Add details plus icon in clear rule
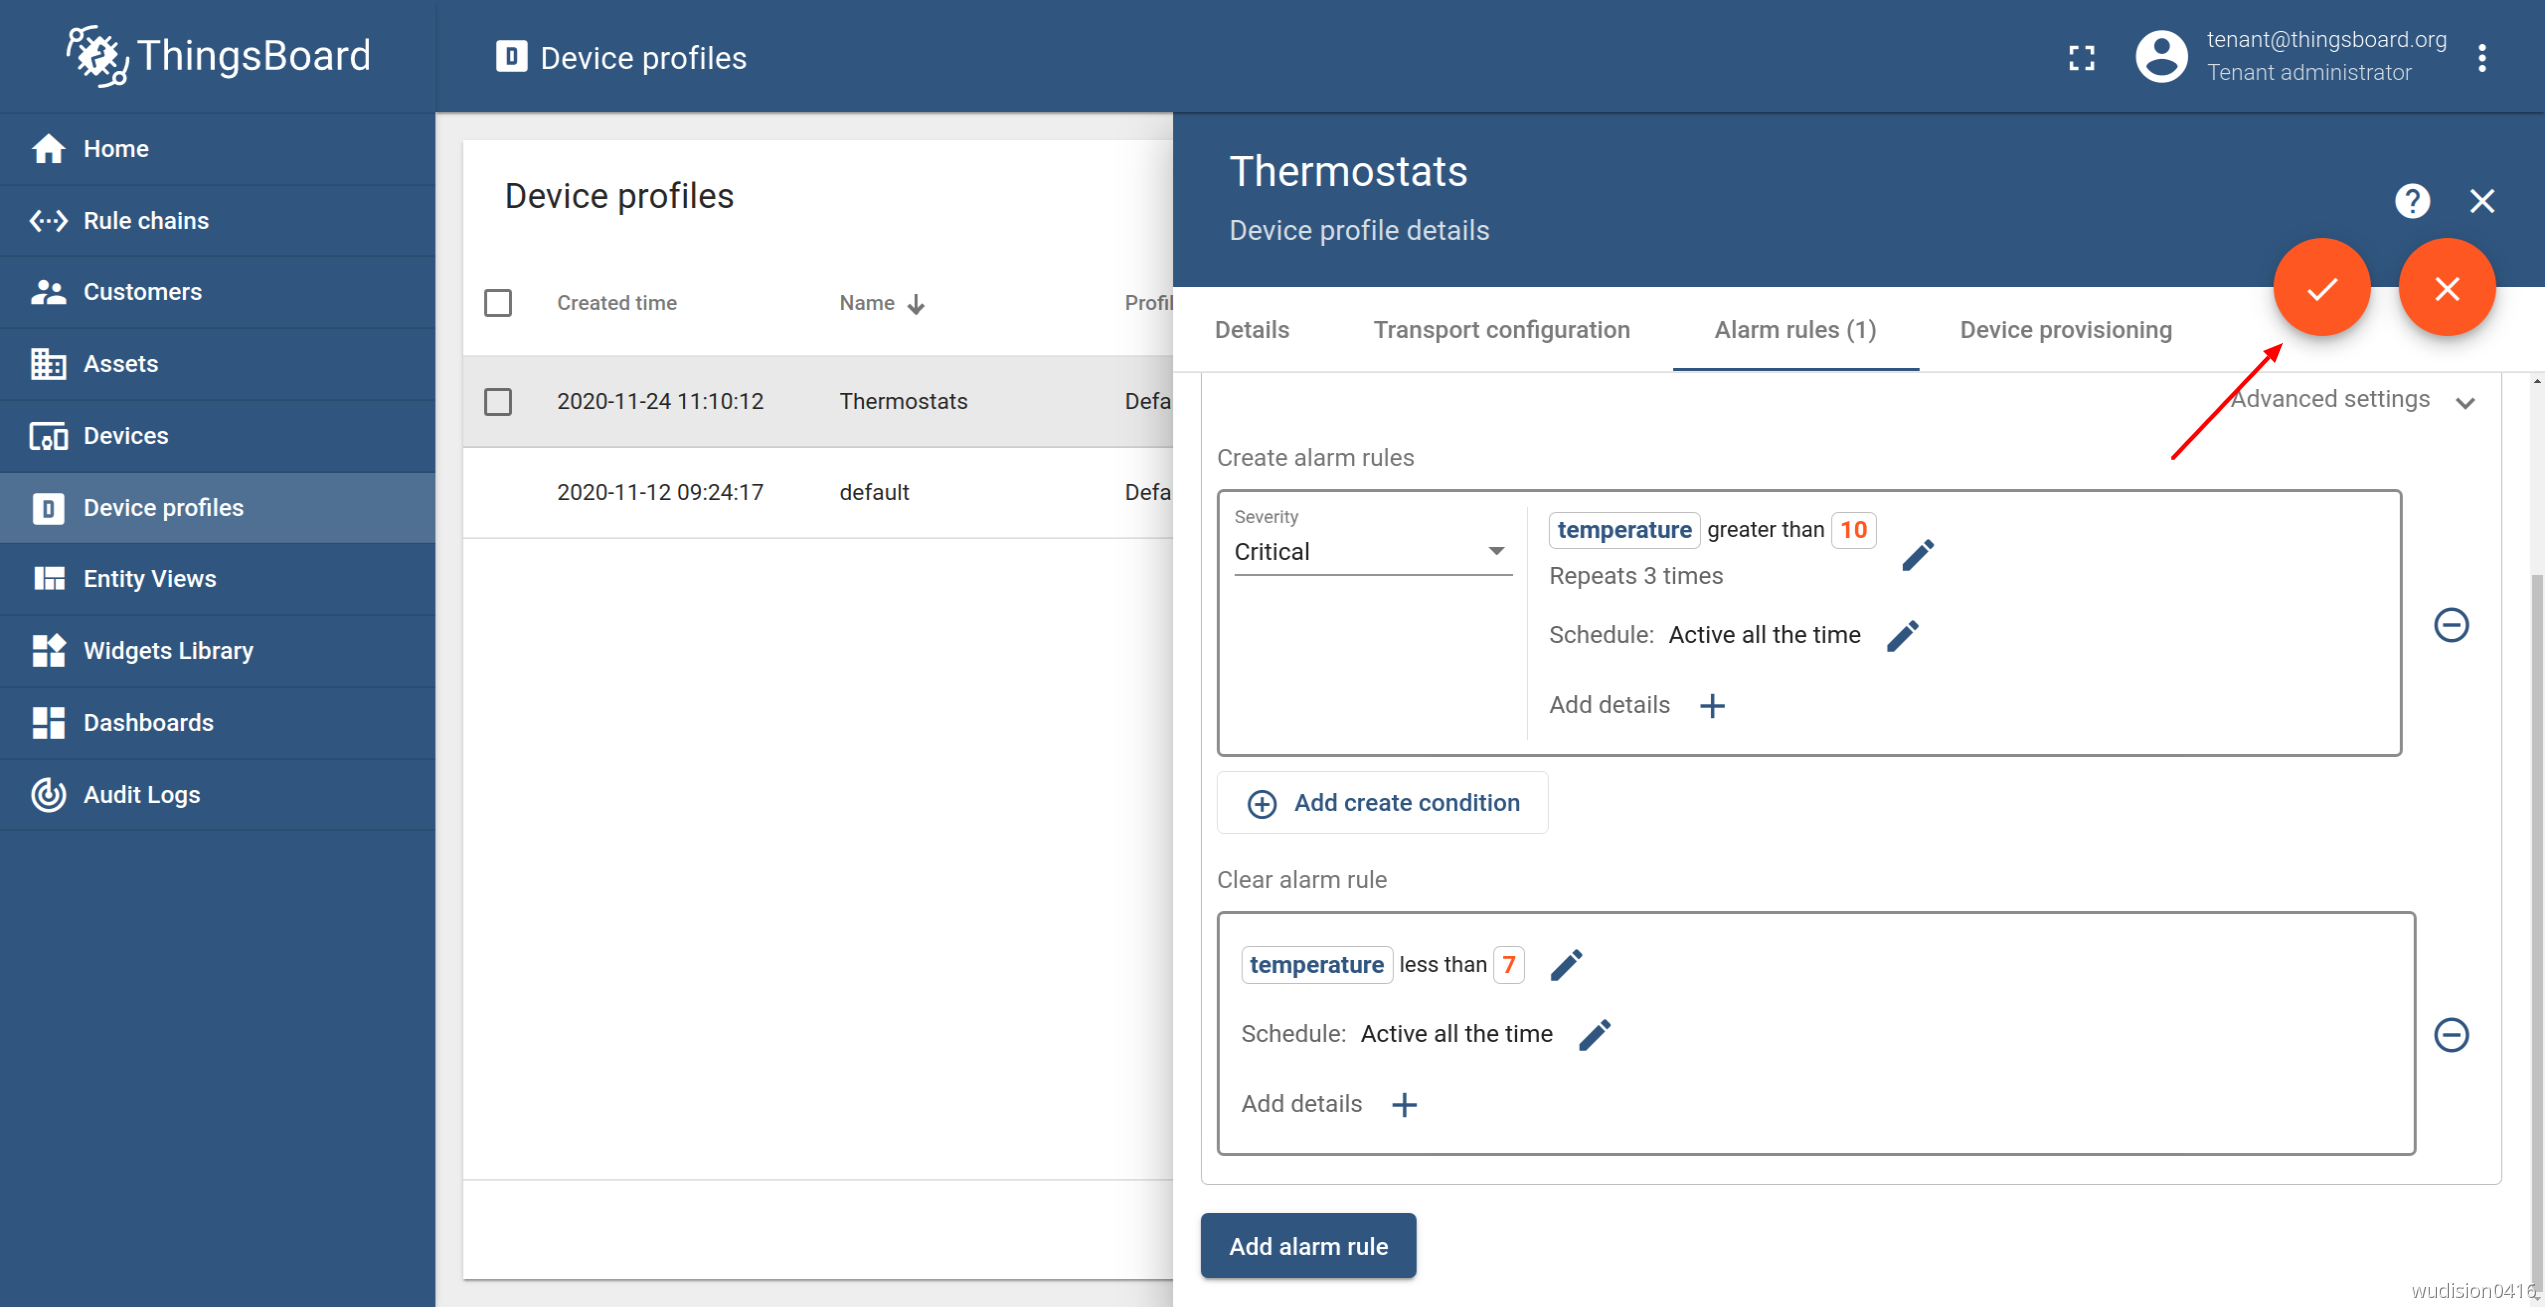The image size is (2545, 1307). [1404, 1104]
